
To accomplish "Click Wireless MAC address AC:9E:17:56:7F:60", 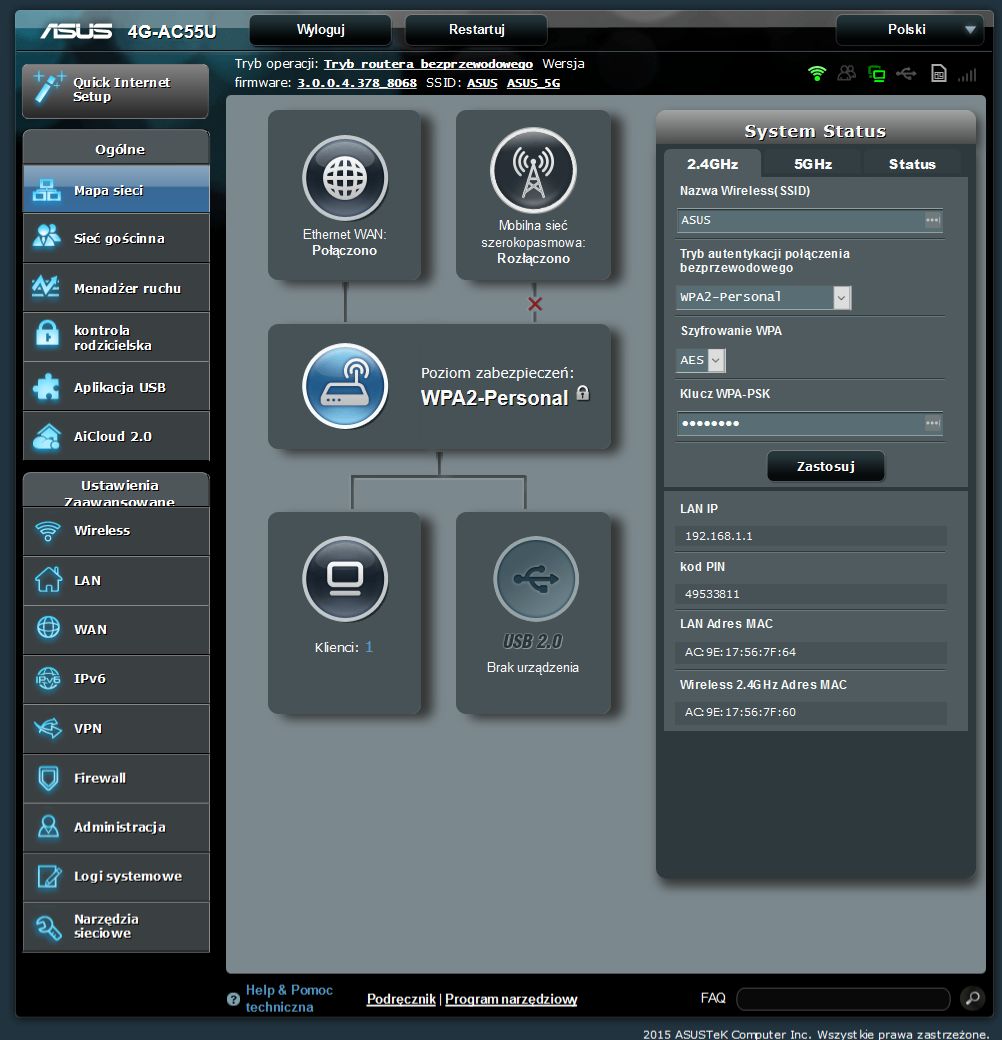I will click(x=740, y=712).
